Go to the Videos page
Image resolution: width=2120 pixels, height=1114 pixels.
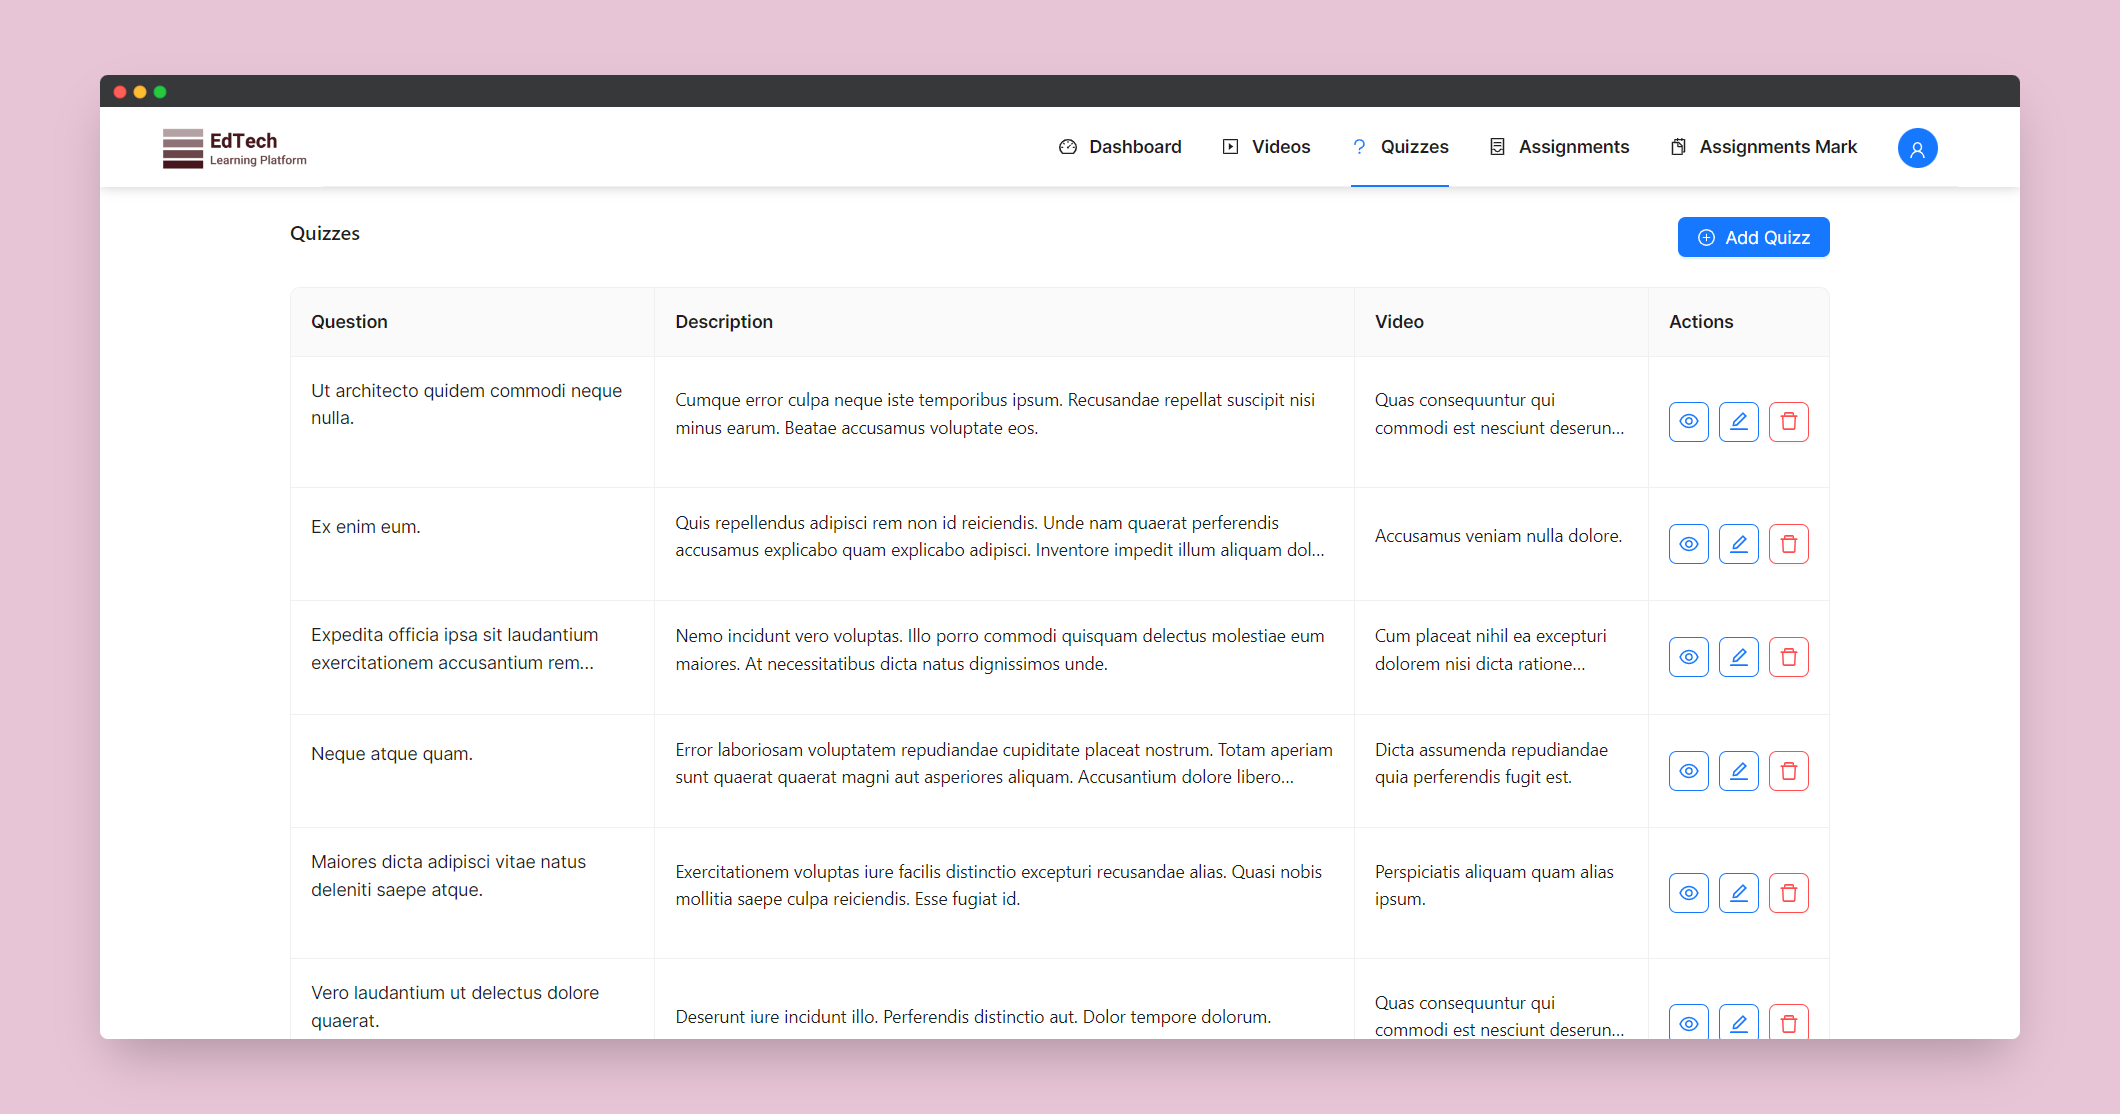pos(1266,147)
